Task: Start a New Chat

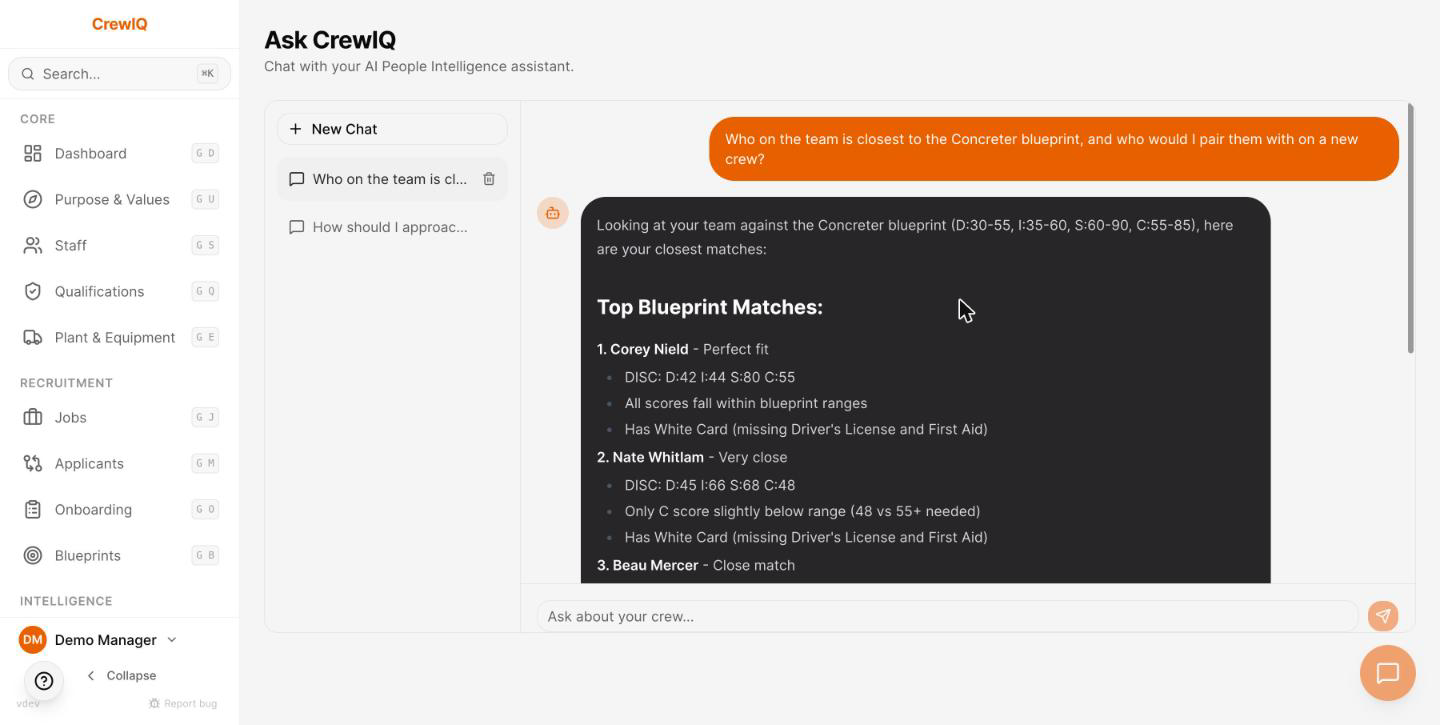Action: click(392, 129)
